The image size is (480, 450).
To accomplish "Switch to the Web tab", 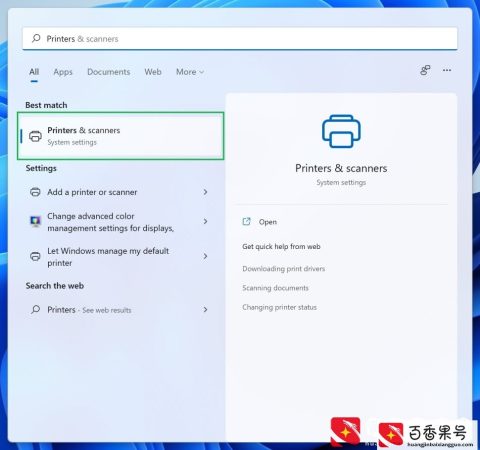I will click(153, 72).
